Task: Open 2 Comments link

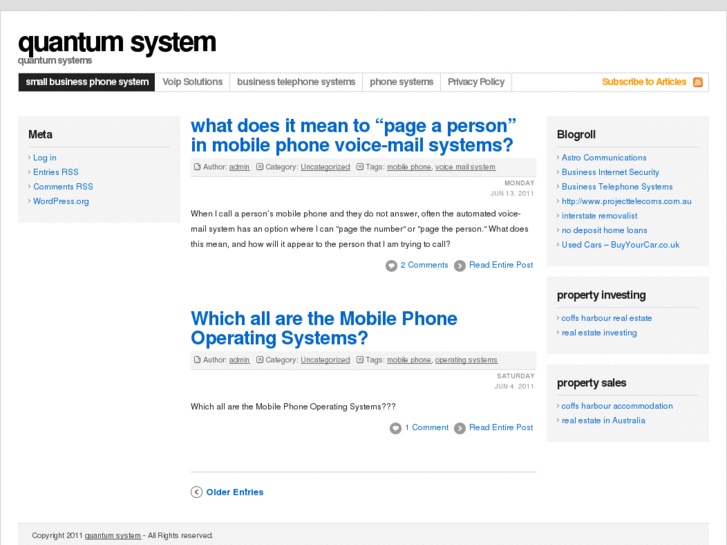Action: pyautogui.click(x=424, y=265)
